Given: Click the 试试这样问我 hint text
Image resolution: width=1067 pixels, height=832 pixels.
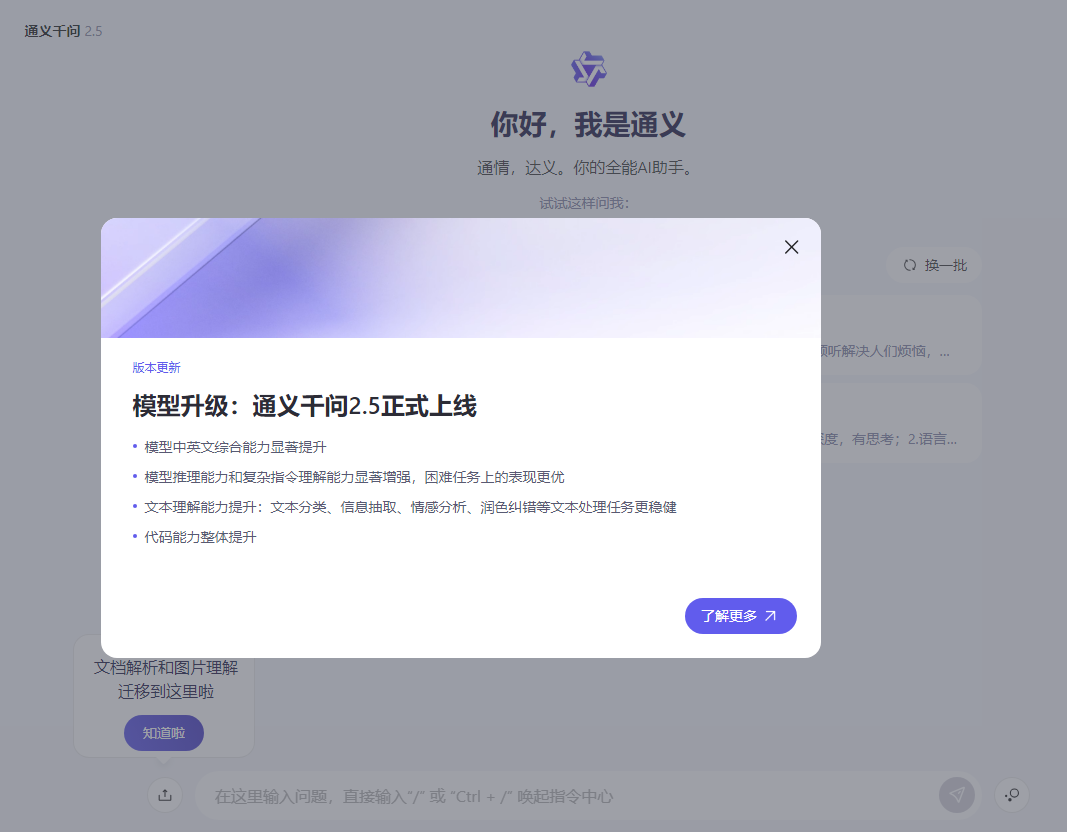Looking at the screenshot, I should pyautogui.click(x=585, y=203).
